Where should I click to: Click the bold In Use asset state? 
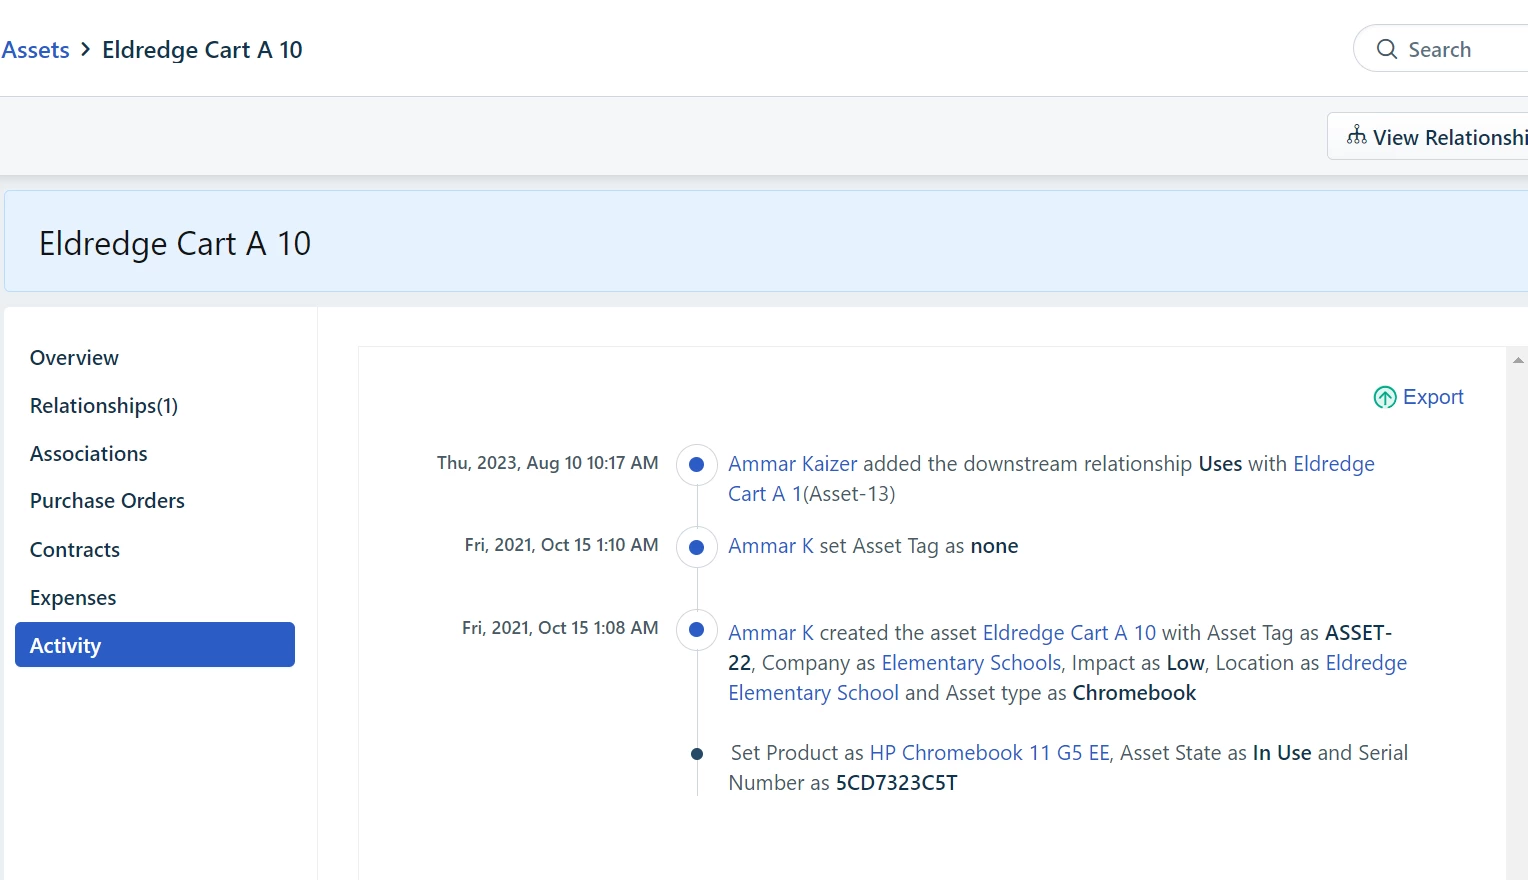(1282, 753)
